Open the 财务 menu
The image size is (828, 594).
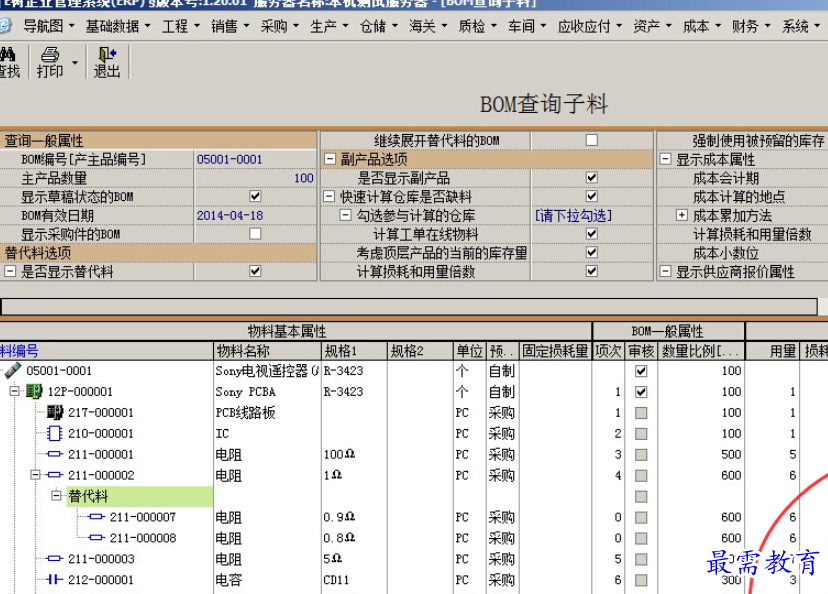(751, 26)
